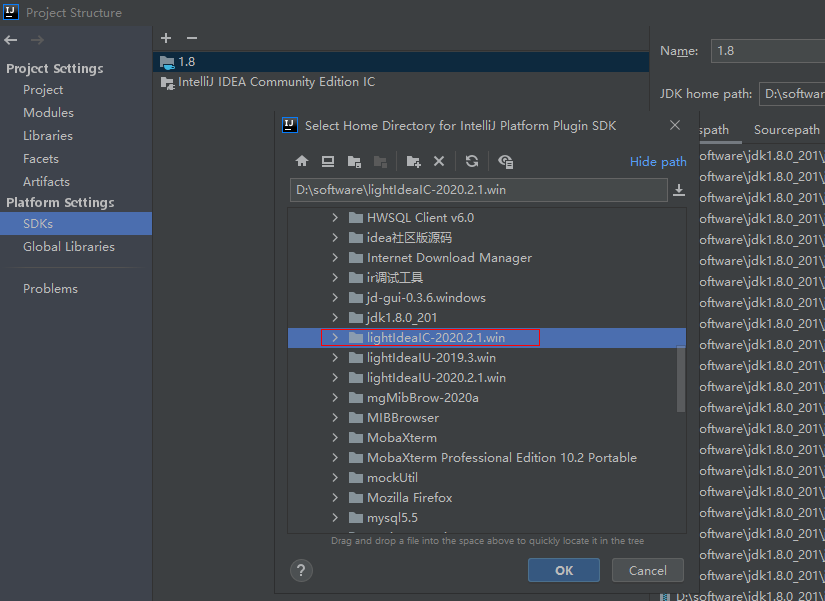Confirm the selection with OK
Image resolution: width=825 pixels, height=601 pixels.
click(564, 570)
